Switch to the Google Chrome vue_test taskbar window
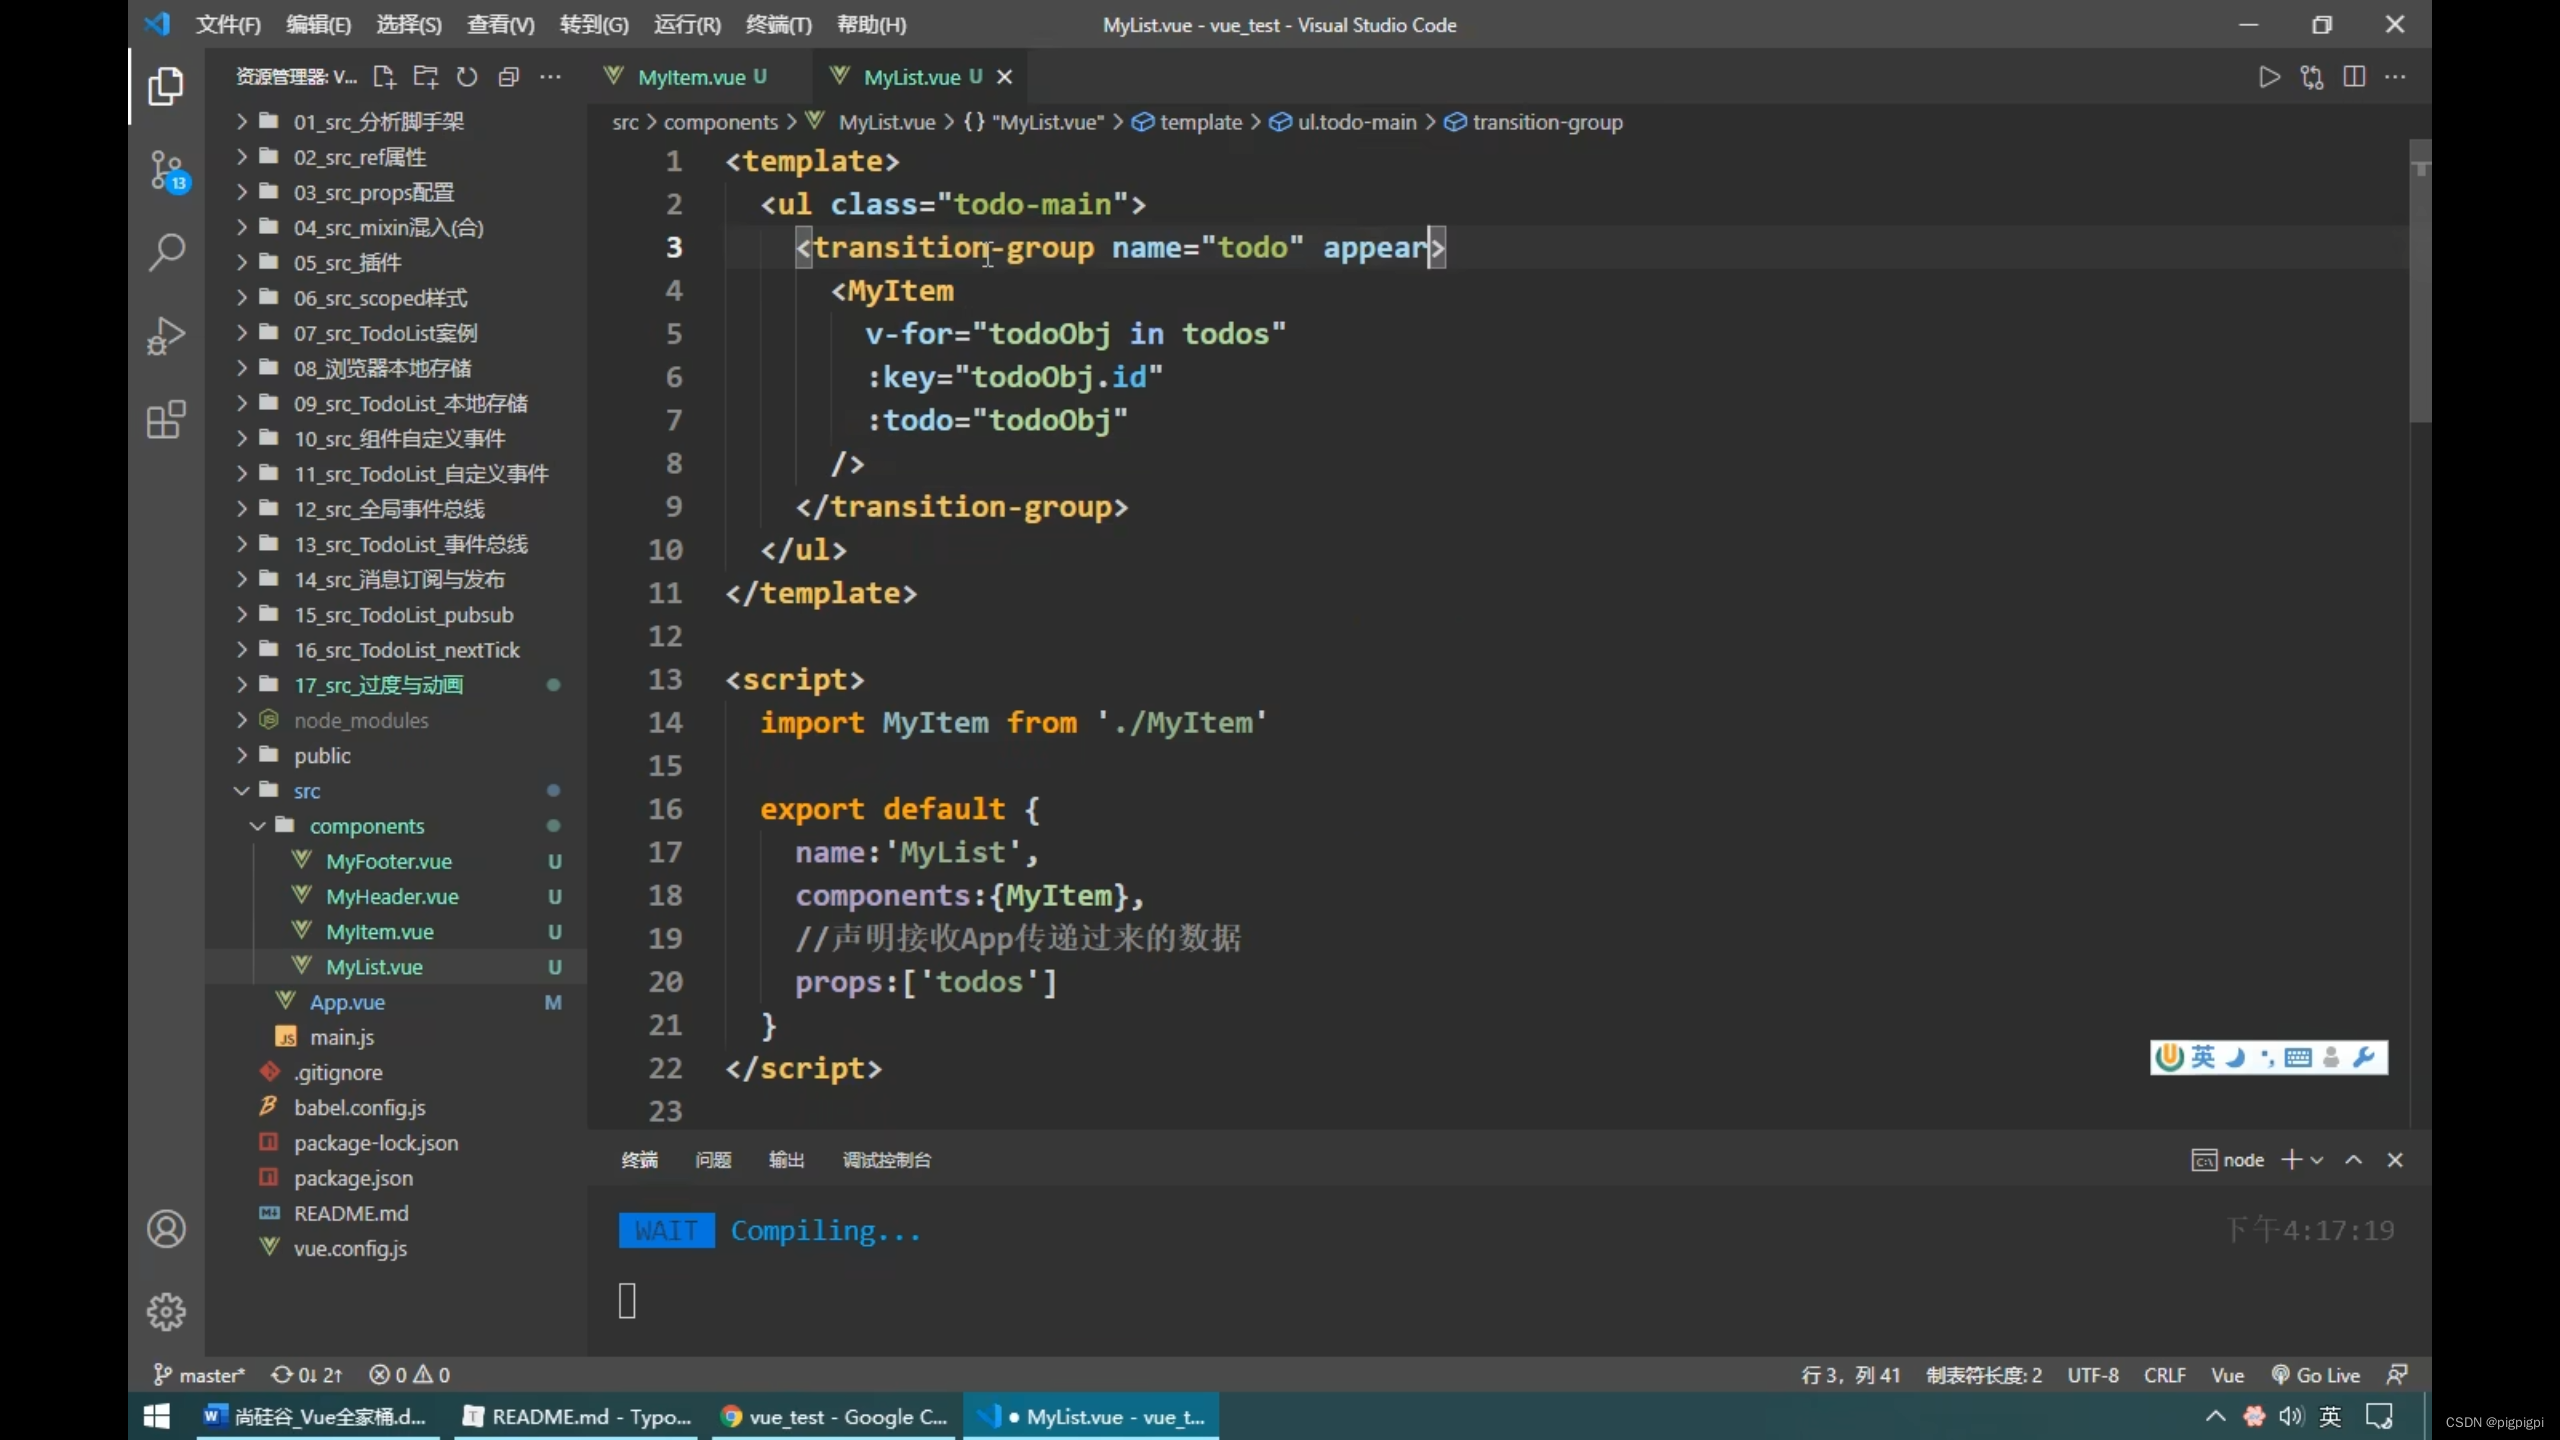 coord(835,1417)
